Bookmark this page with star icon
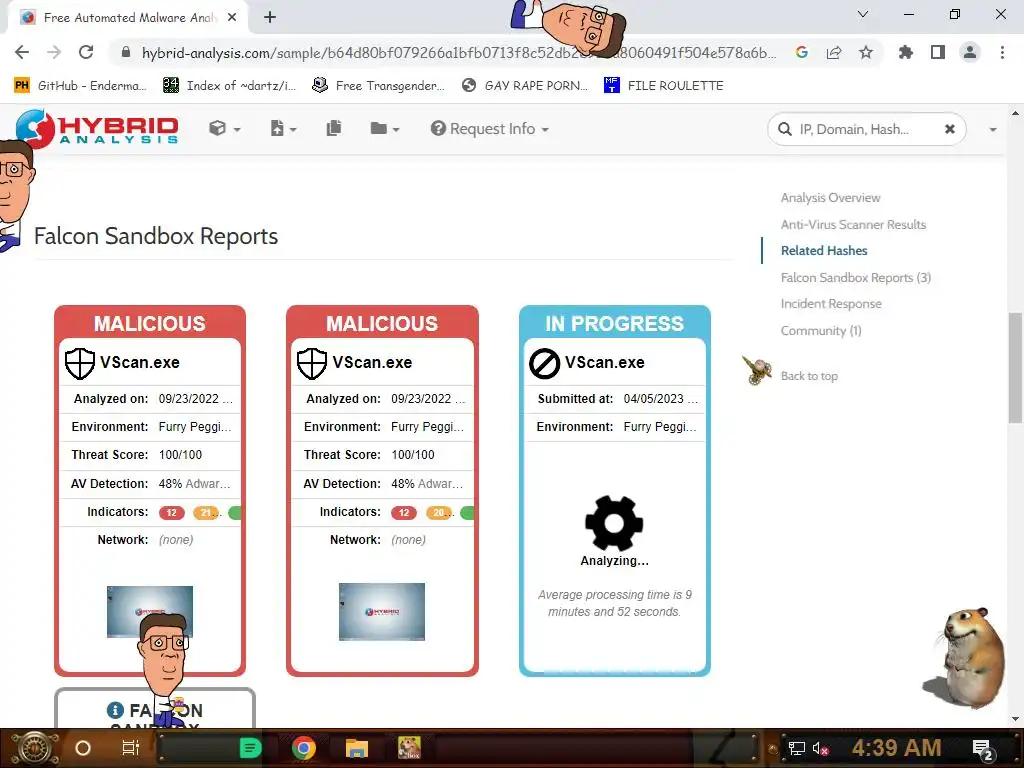 [866, 52]
